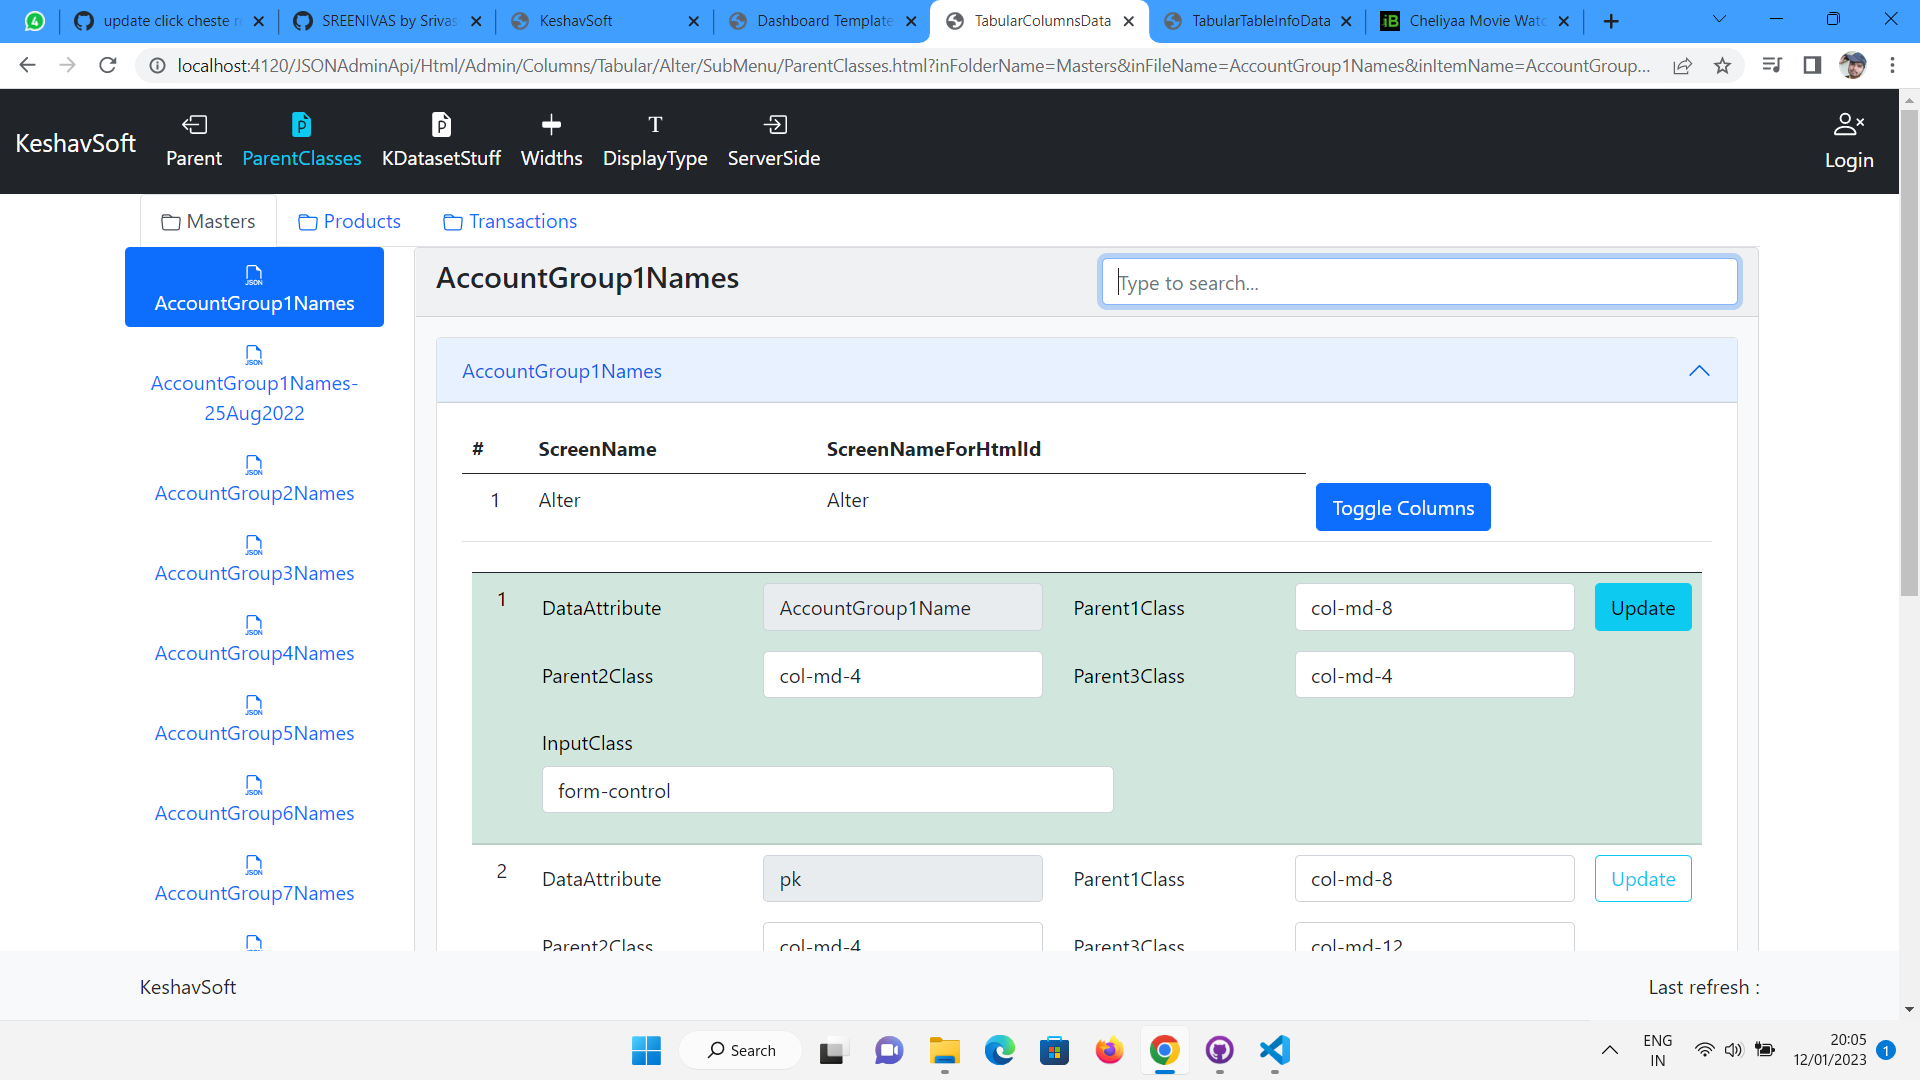Image resolution: width=1920 pixels, height=1080 pixels.
Task: Click Update for the first row
Action: [1642, 607]
